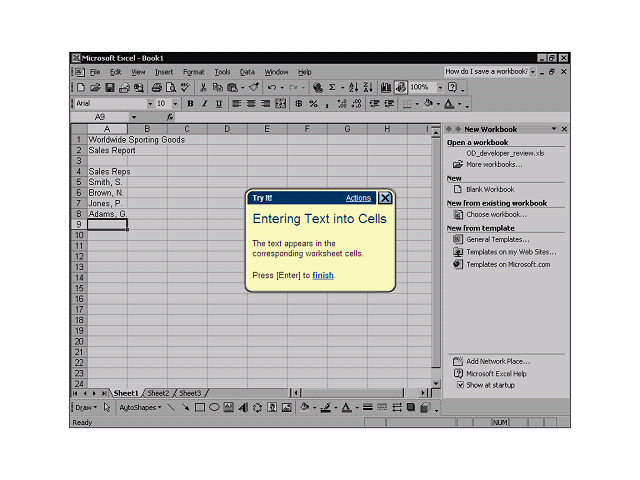Toggle Italic formatting button
This screenshot has width=640, height=480.
click(x=204, y=104)
